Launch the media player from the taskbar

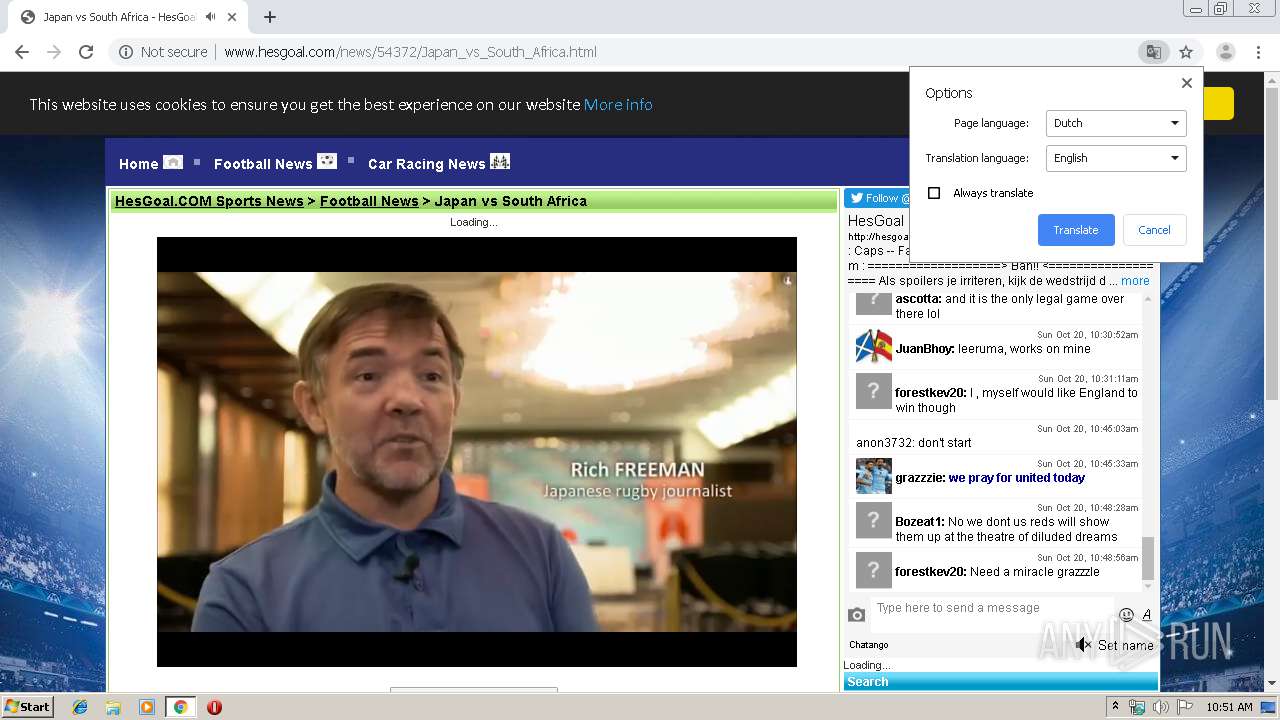[147, 707]
